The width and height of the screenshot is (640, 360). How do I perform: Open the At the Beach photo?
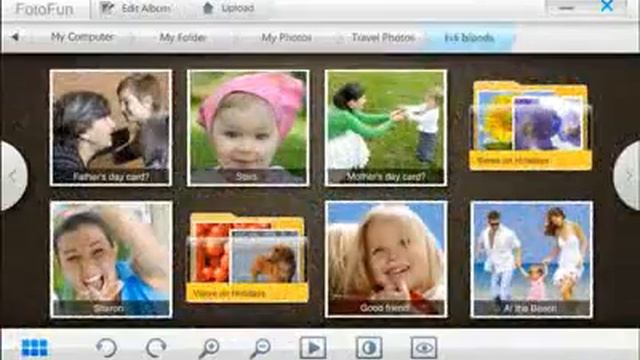(531, 259)
